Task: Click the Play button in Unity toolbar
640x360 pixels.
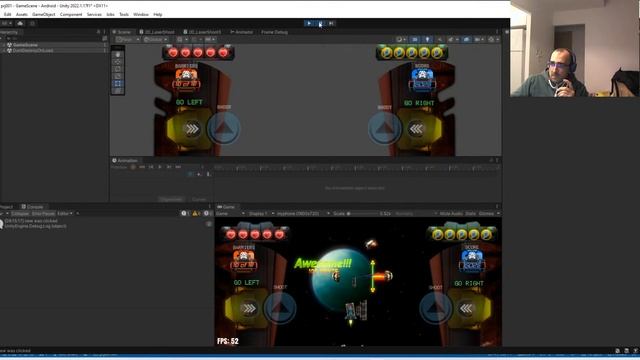Action: [x=309, y=23]
